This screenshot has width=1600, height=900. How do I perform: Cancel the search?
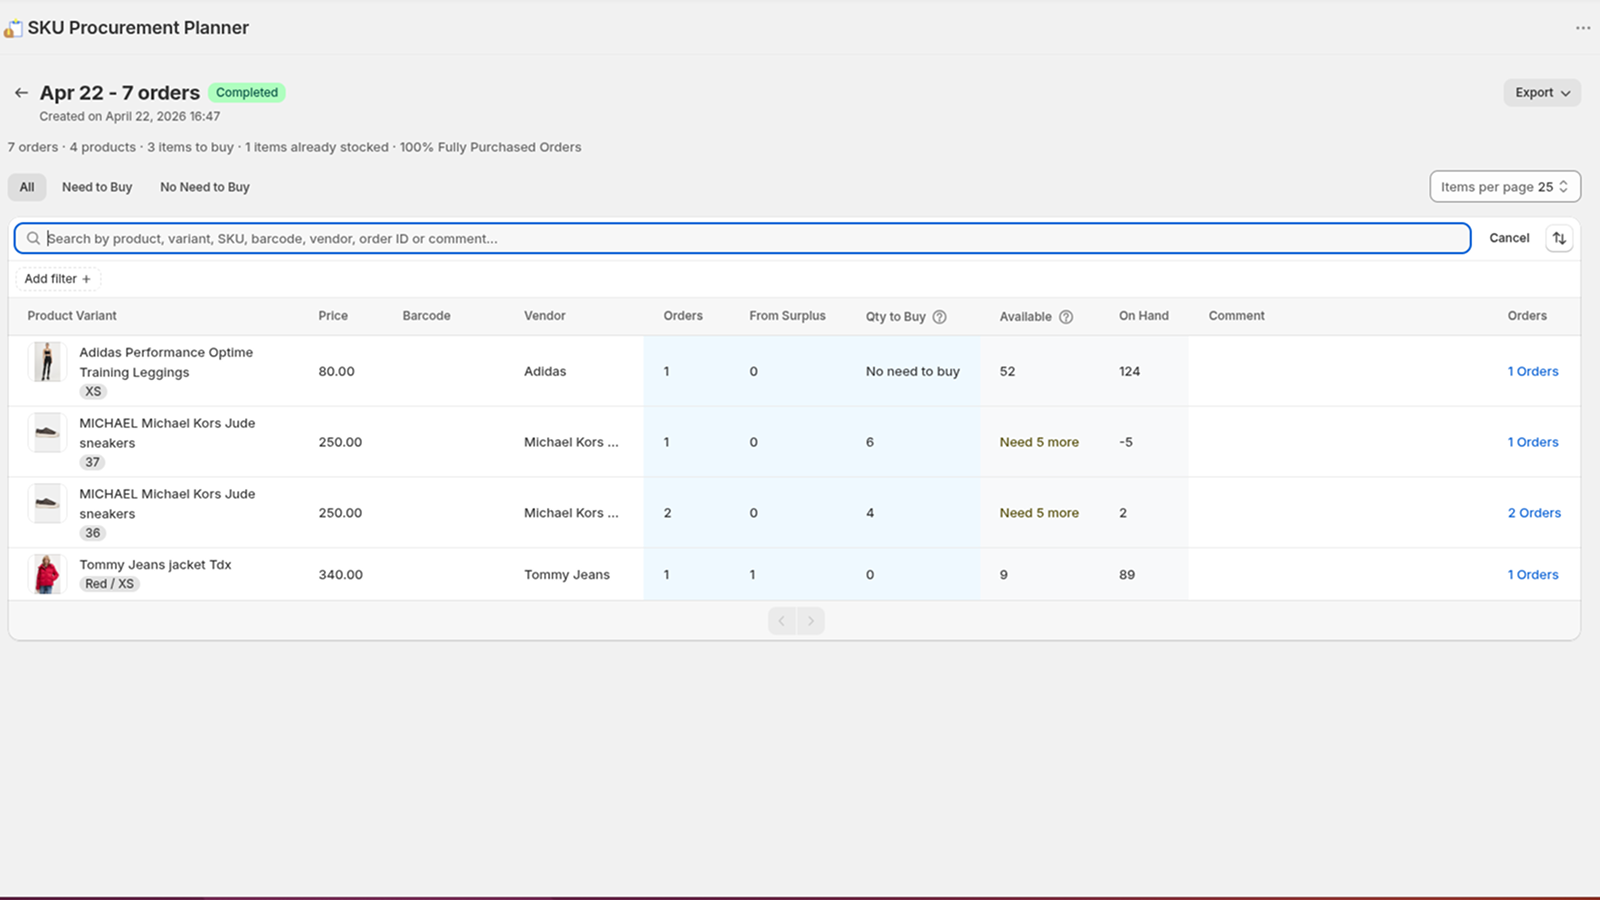pos(1508,238)
